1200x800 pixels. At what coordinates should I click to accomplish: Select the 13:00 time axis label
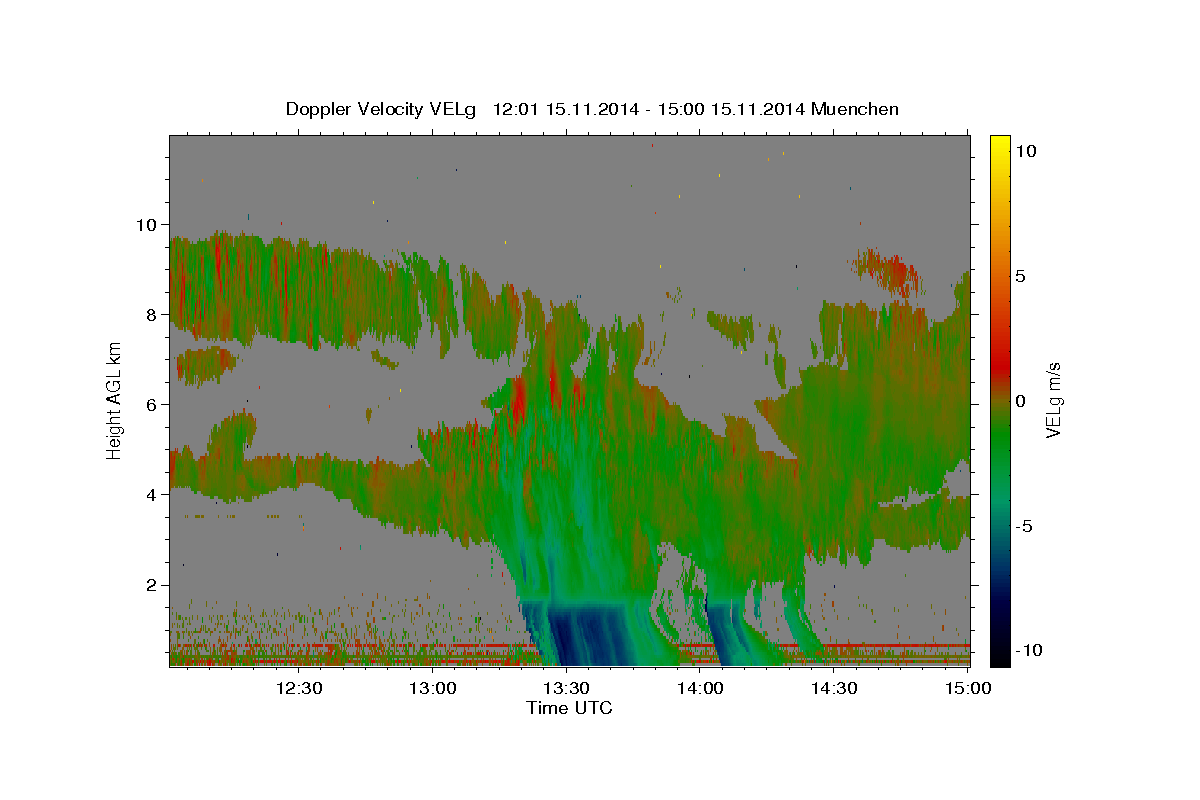point(433,688)
